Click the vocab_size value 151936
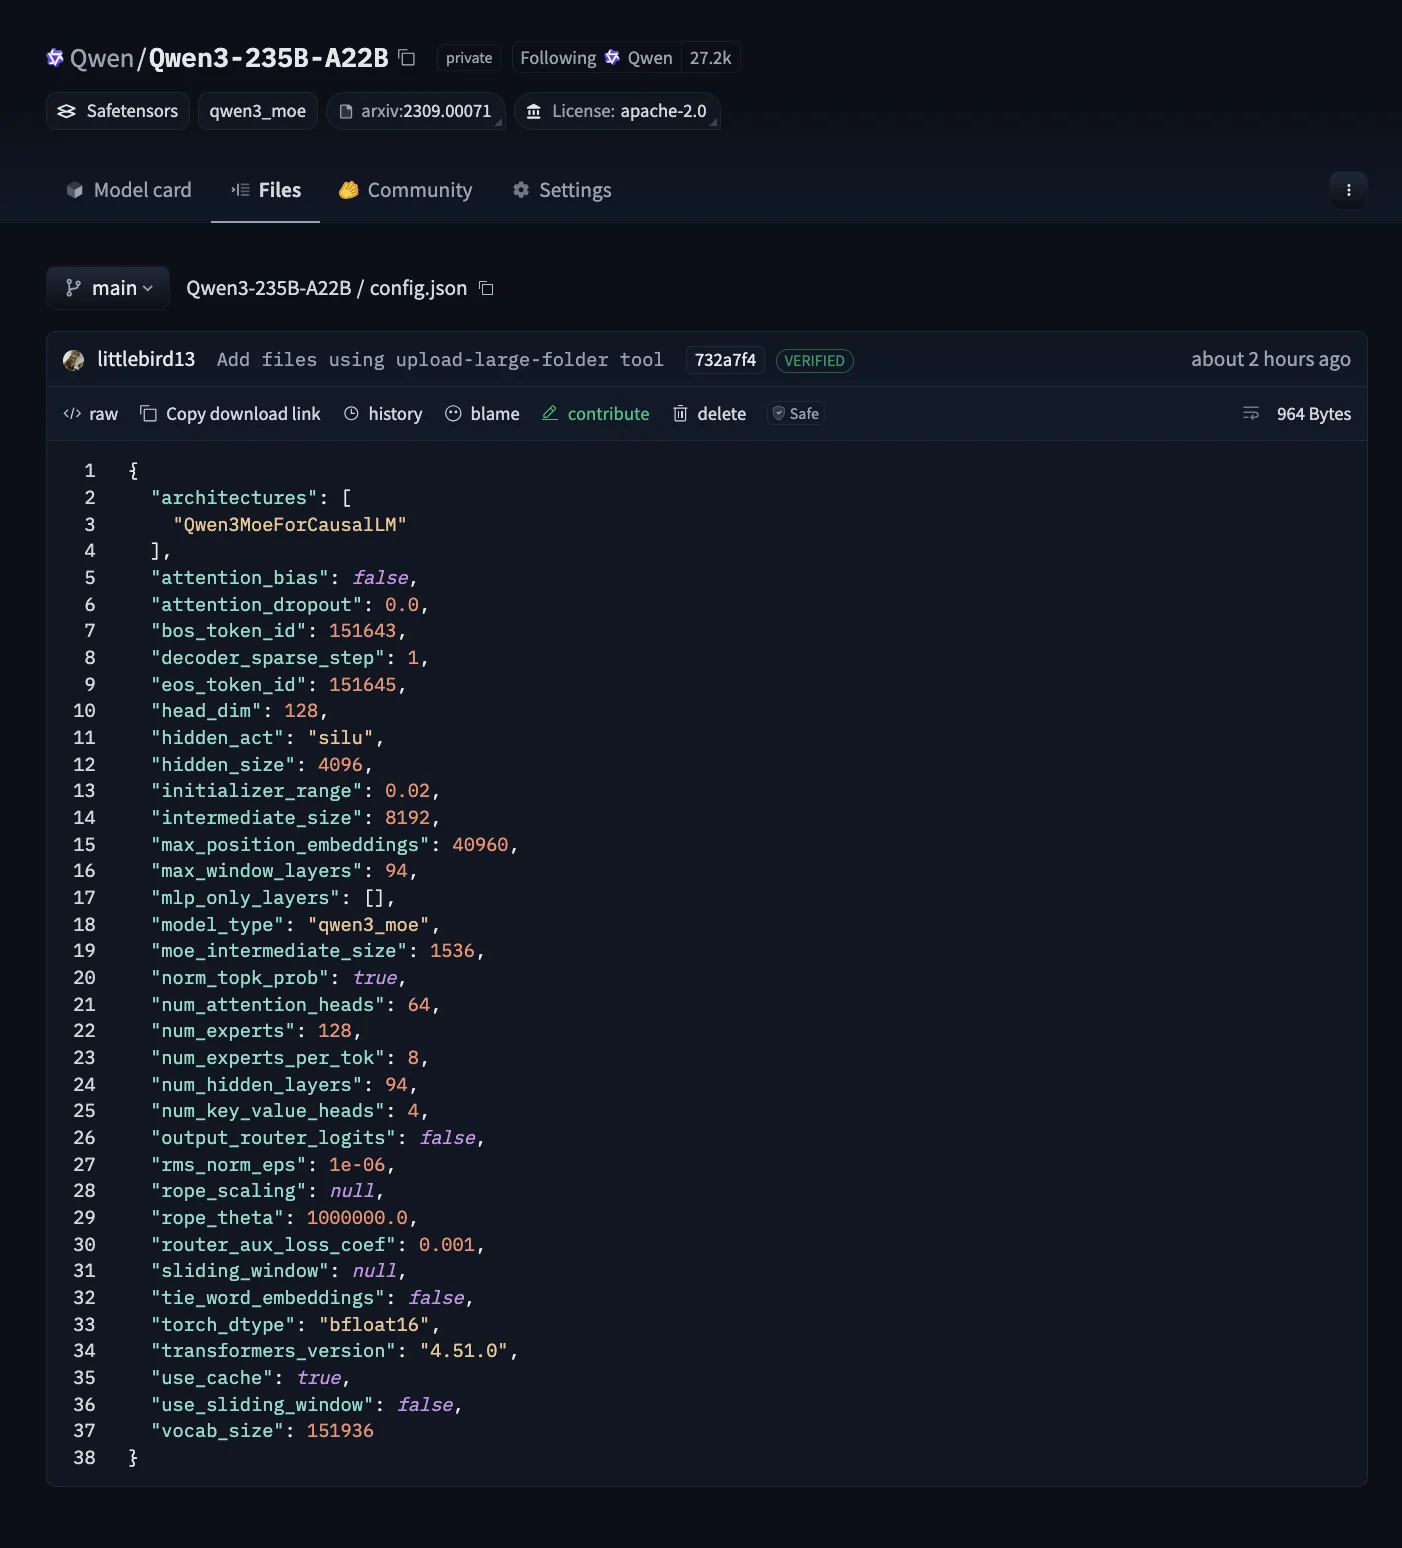Viewport: 1402px width, 1548px height. click(x=340, y=1431)
